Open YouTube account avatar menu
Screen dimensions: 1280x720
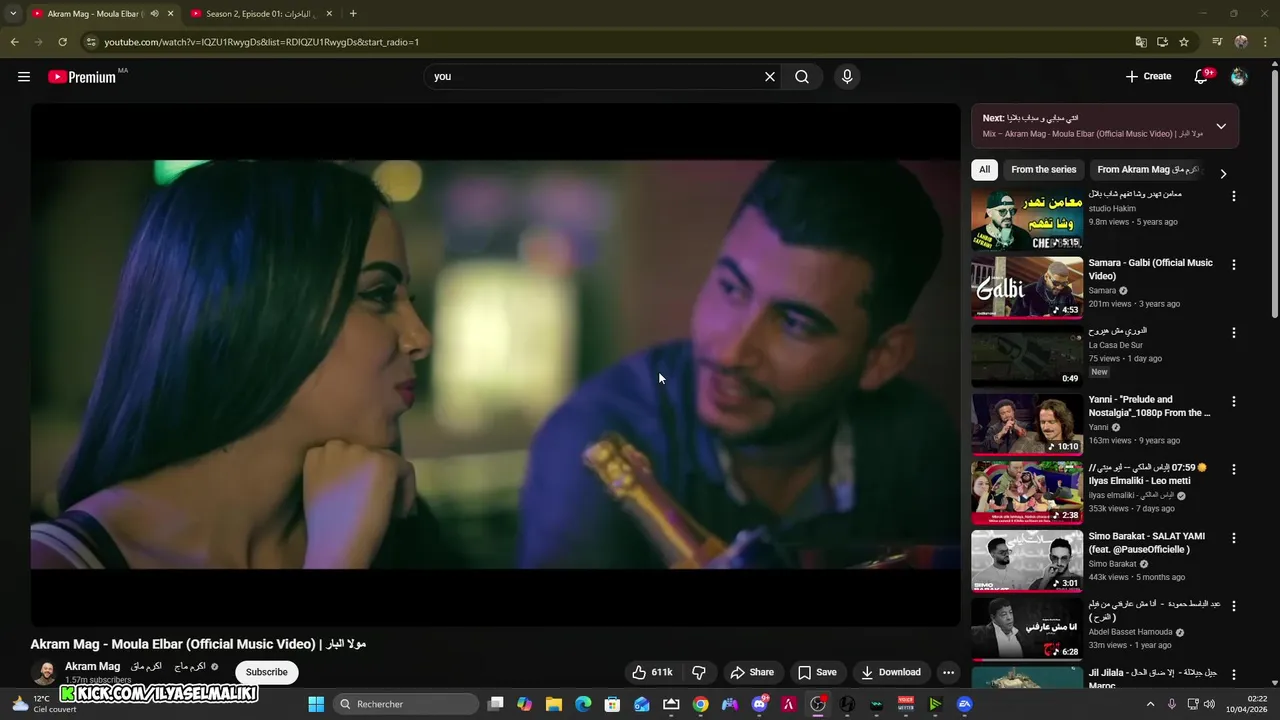1239,77
